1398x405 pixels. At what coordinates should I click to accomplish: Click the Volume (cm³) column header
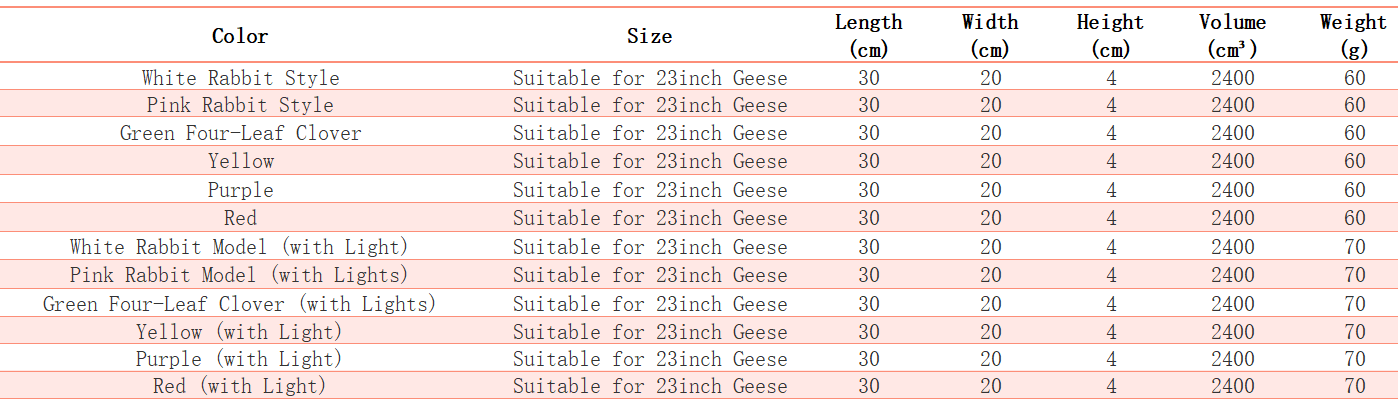(1232, 35)
